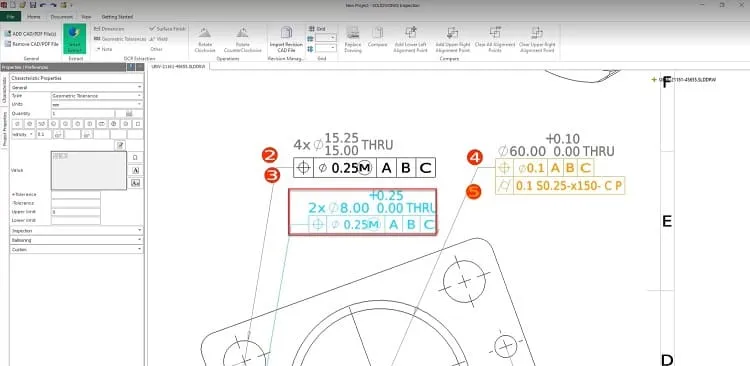
Task: Click the Compare tool
Action: pyautogui.click(x=377, y=38)
